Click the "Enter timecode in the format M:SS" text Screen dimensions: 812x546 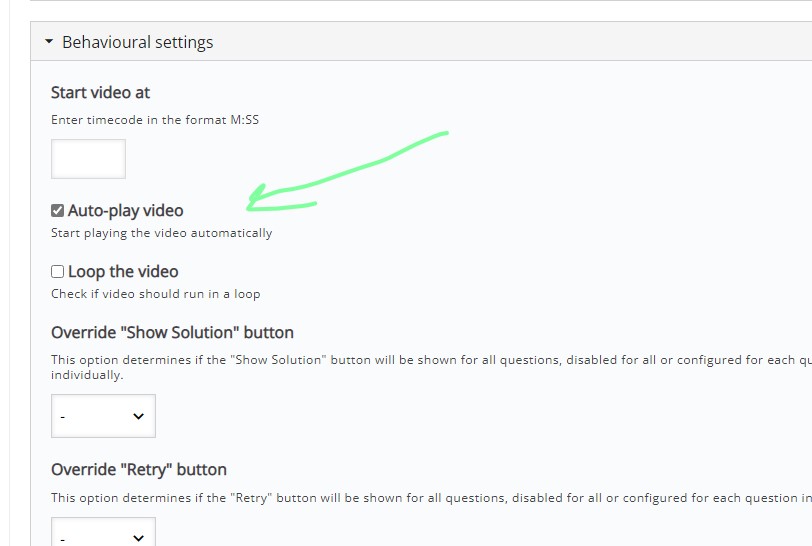point(155,120)
